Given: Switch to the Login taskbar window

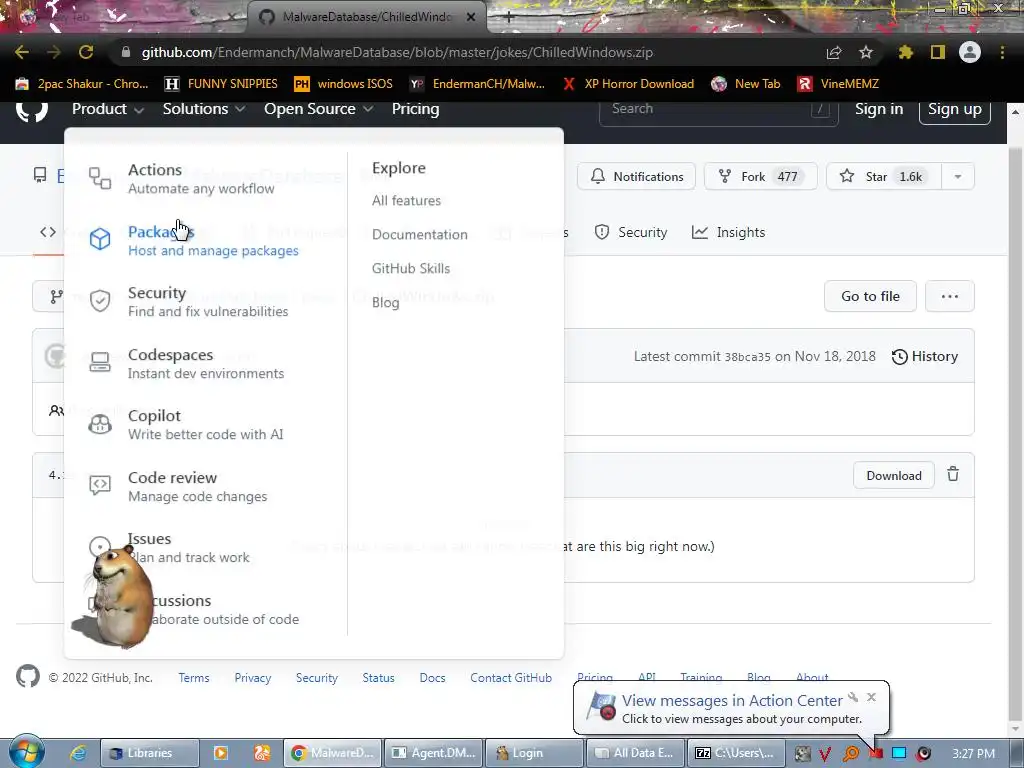Looking at the screenshot, I should click(536, 753).
